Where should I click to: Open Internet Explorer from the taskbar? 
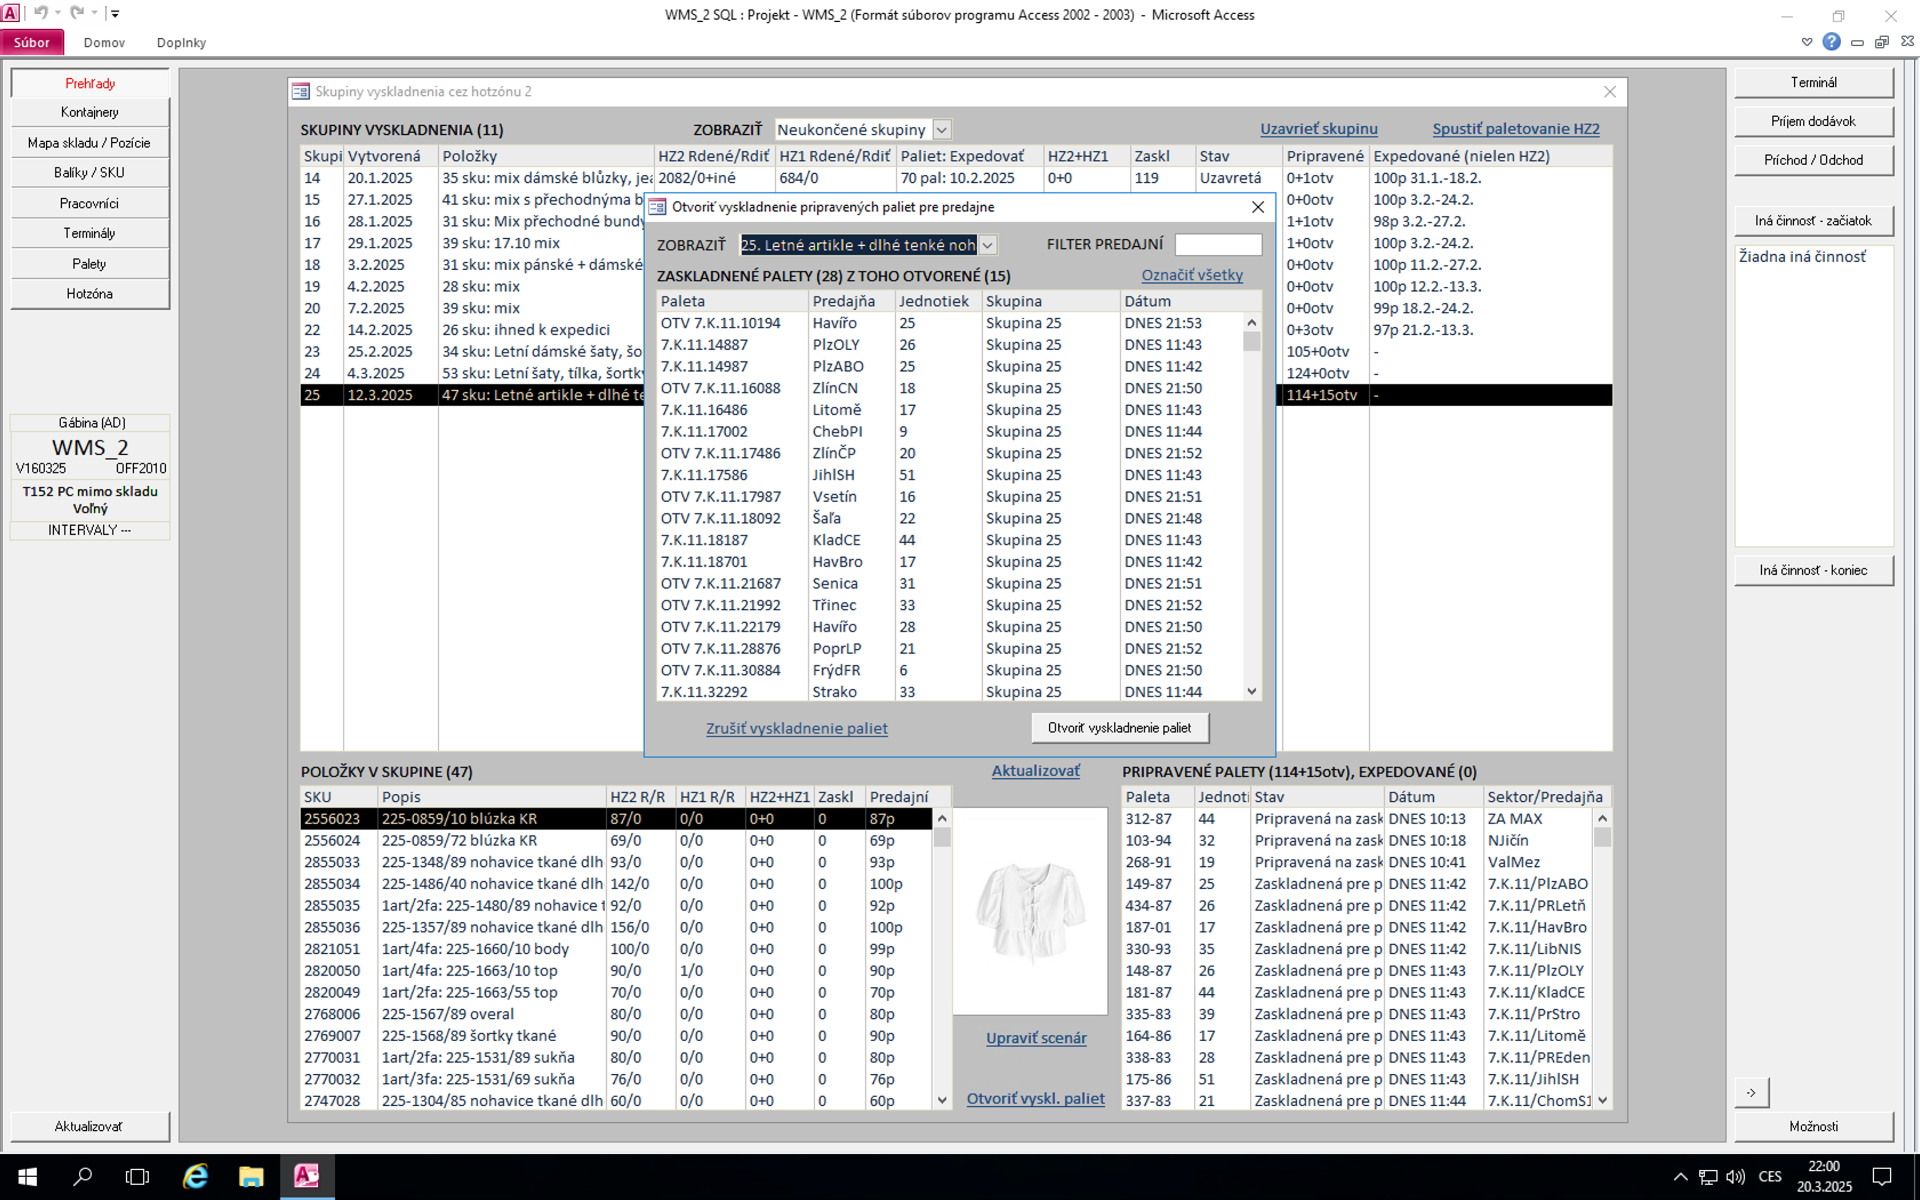[x=195, y=1176]
